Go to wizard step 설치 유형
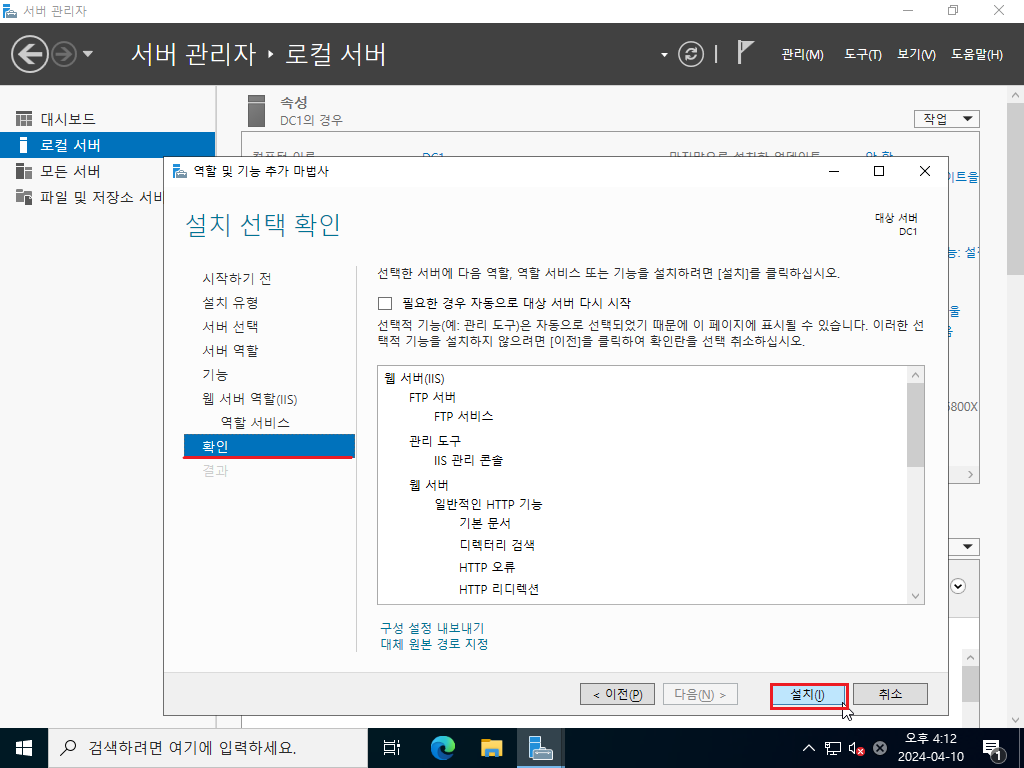The width and height of the screenshot is (1024, 768). tap(230, 302)
